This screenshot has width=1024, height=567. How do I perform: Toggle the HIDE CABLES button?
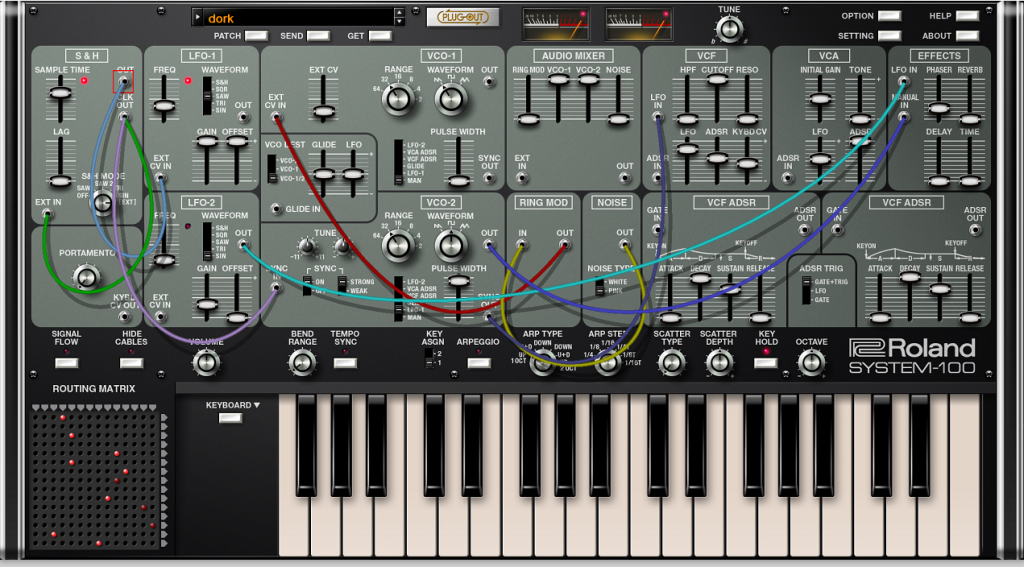(131, 363)
